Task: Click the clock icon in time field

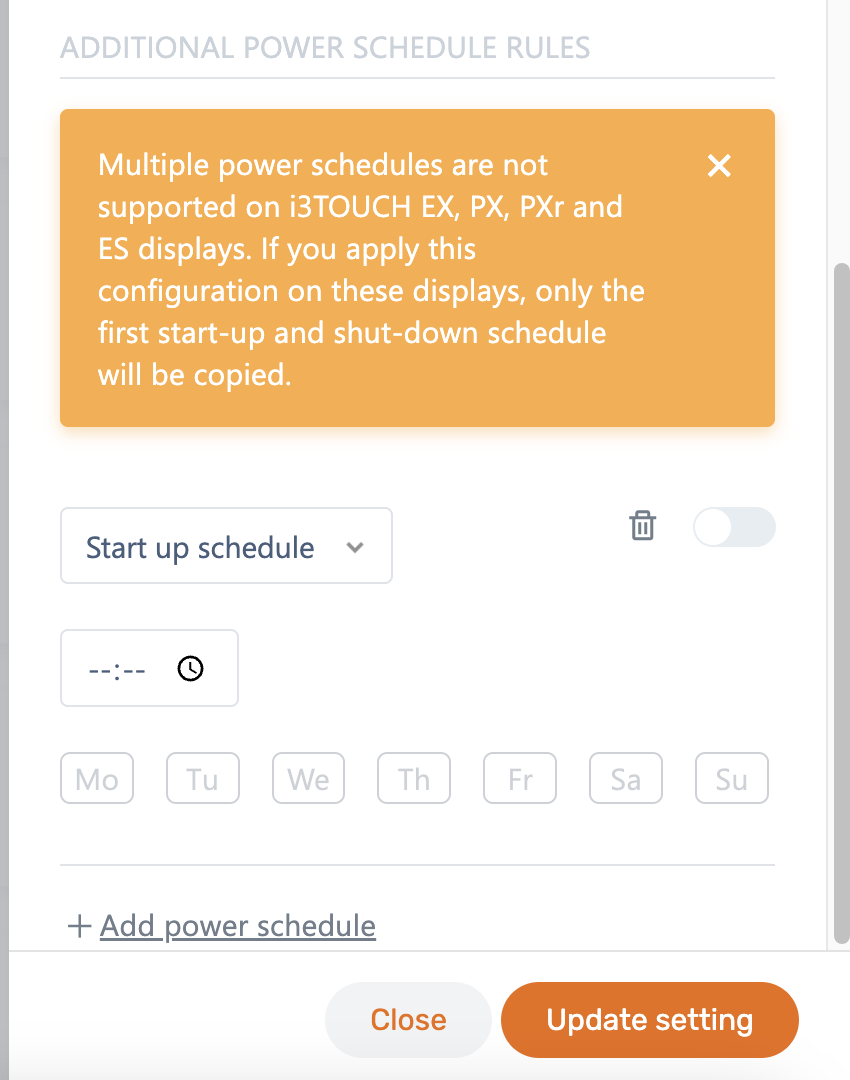Action: [190, 669]
